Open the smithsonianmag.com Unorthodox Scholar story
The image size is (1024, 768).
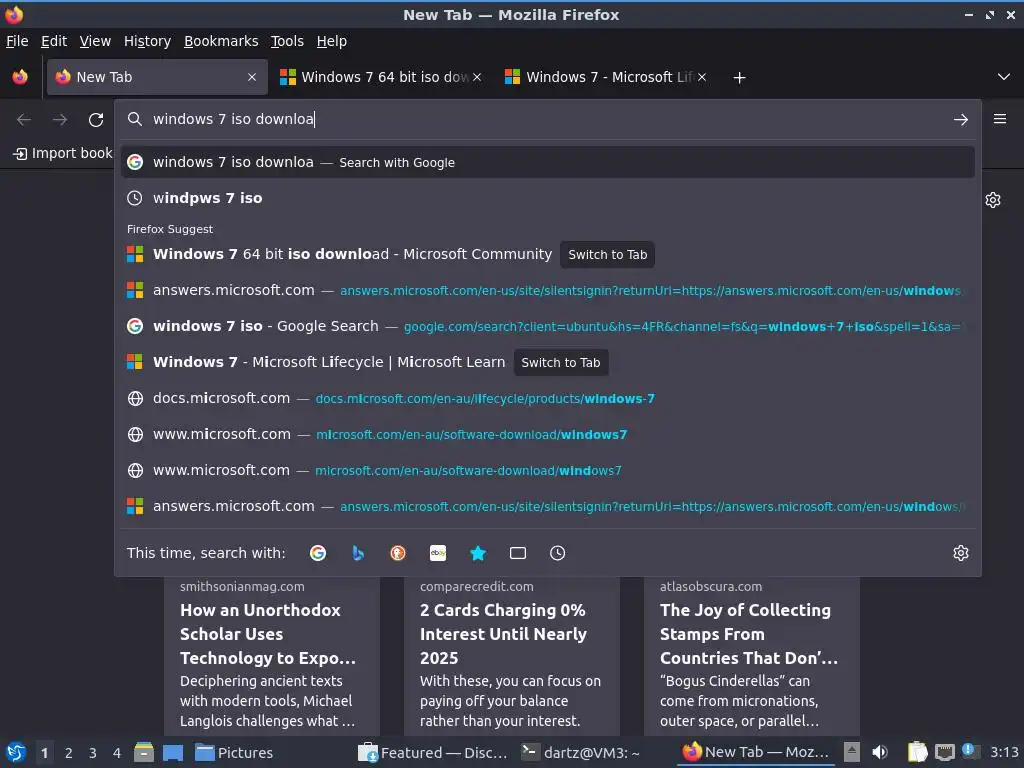[x=272, y=656]
